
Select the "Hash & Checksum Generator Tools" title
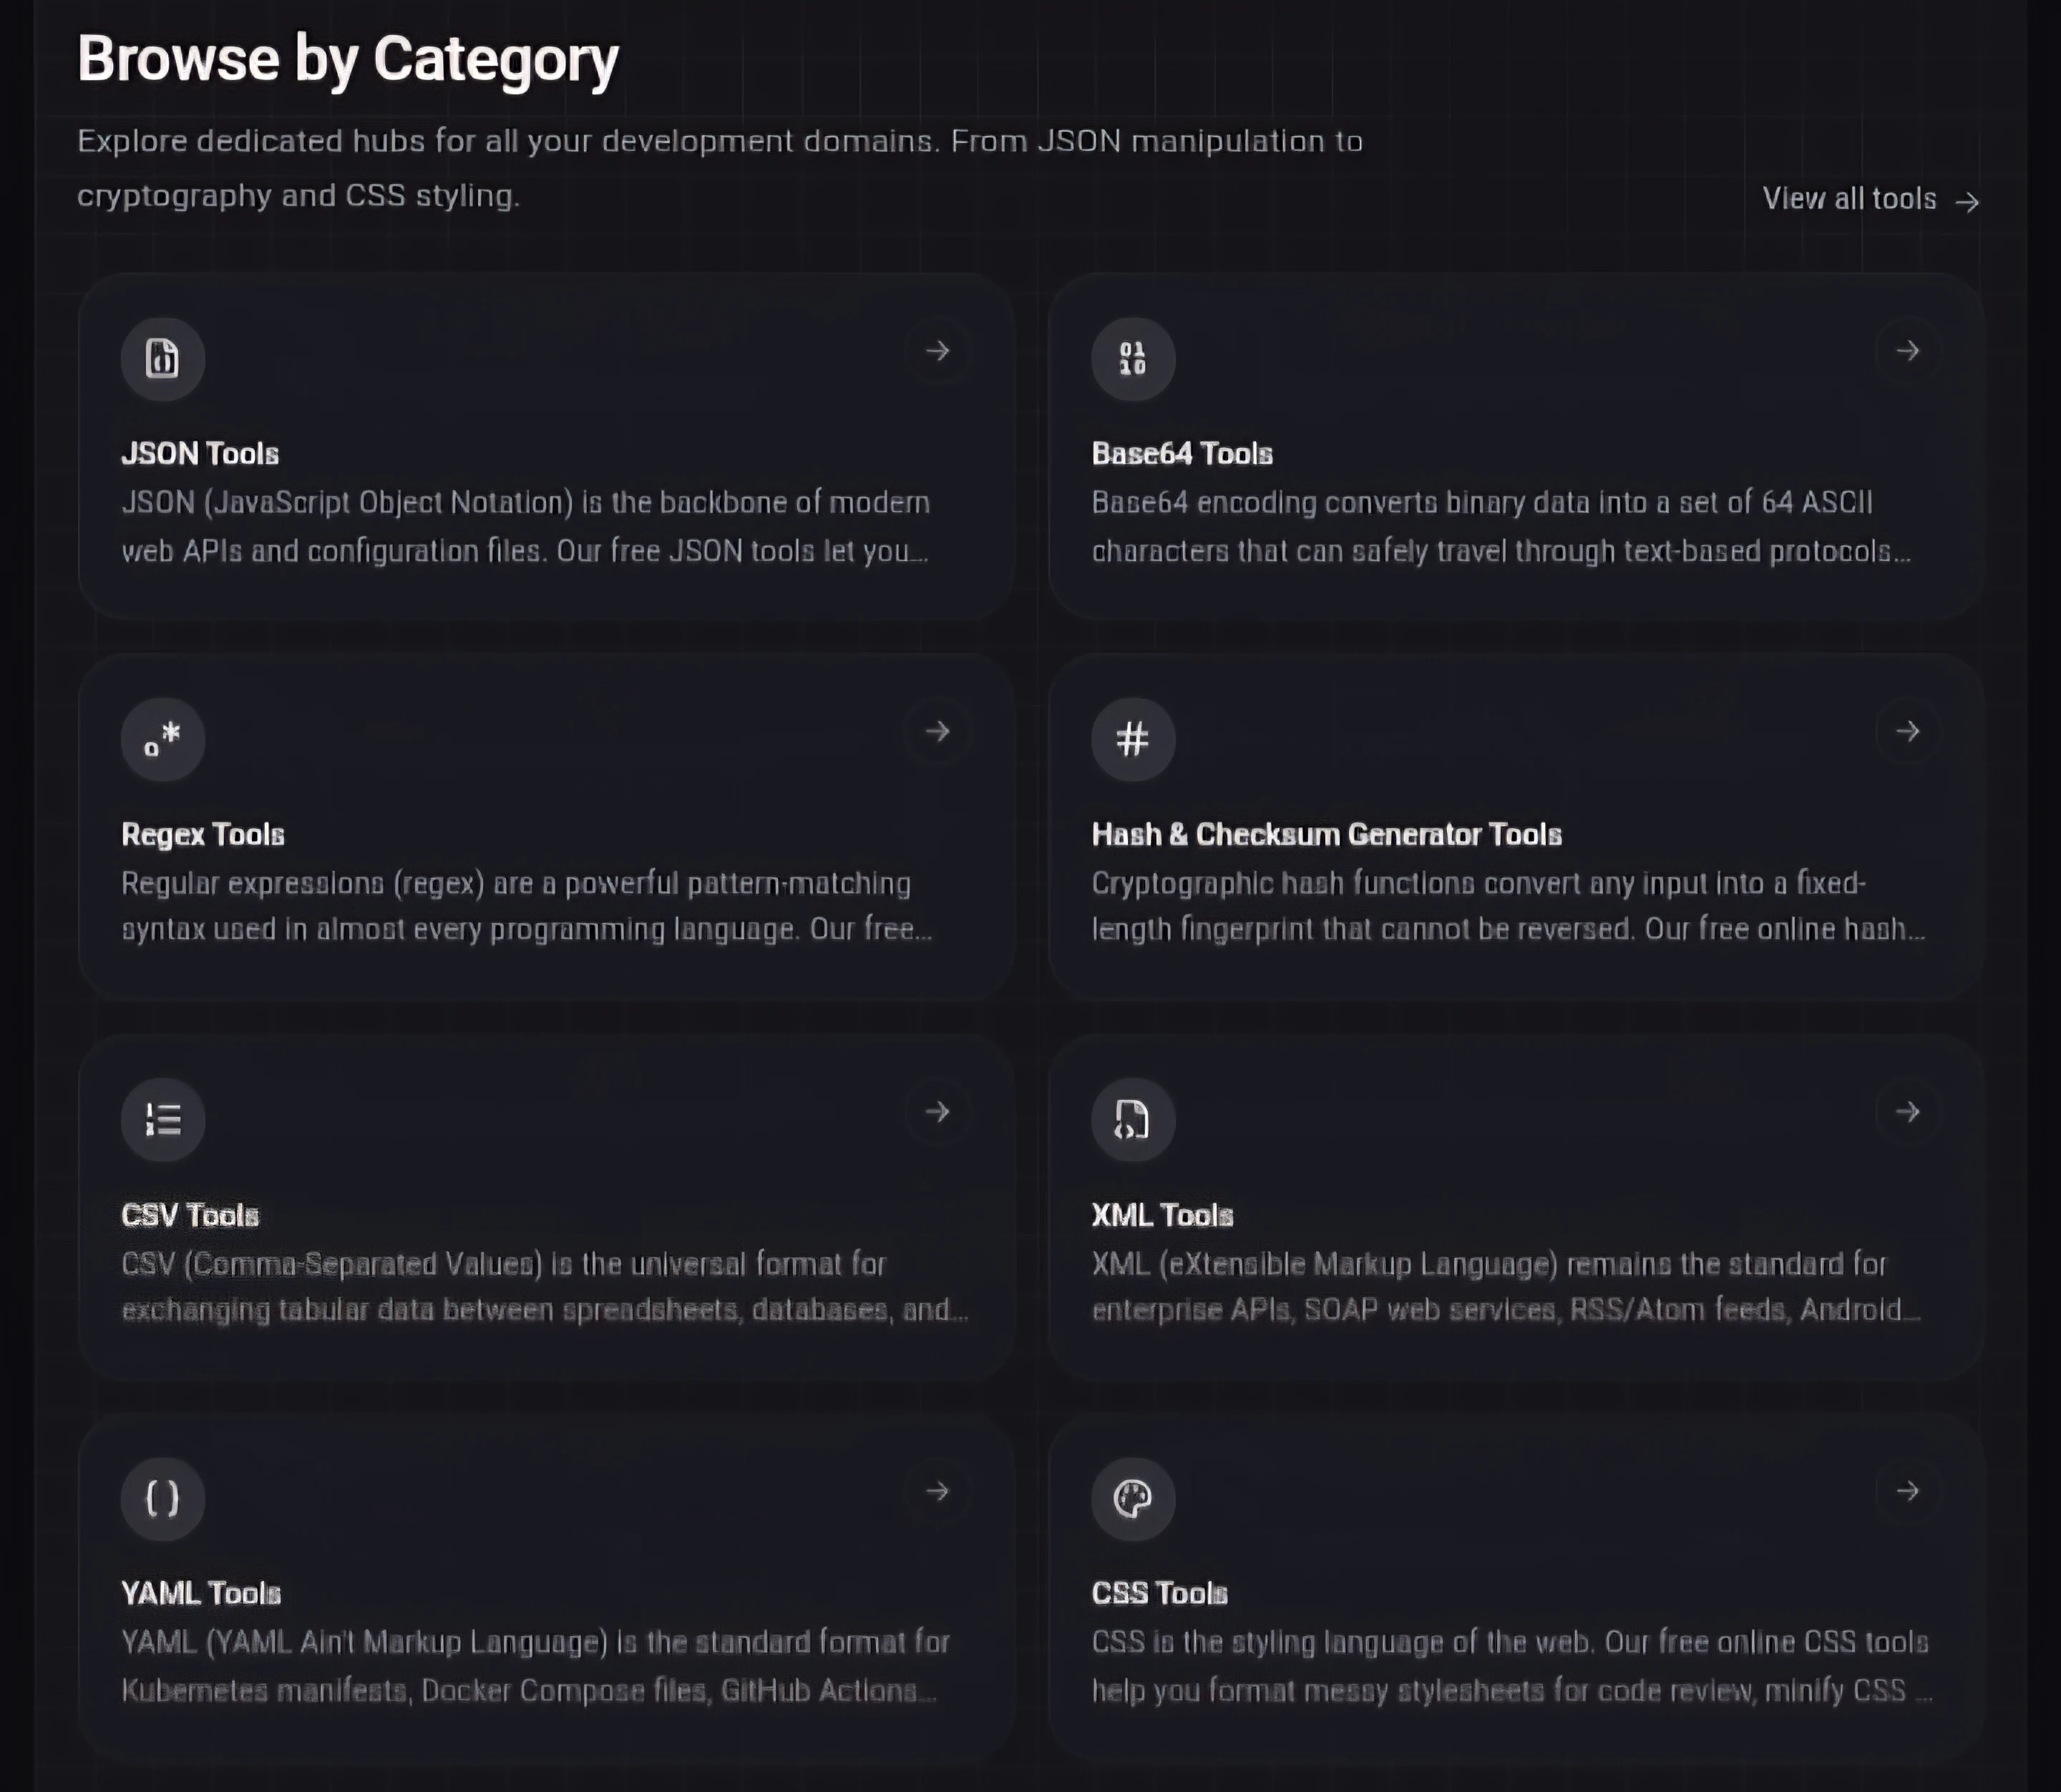1326,835
